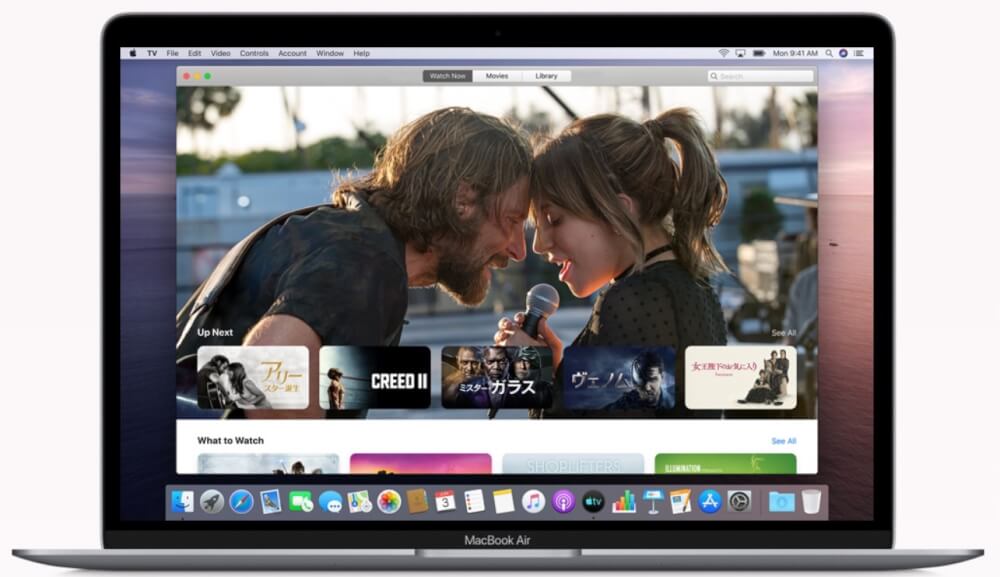Viewport: 1000px width, 577px height.
Task: Open Notification Center from the menu bar
Action: click(858, 54)
